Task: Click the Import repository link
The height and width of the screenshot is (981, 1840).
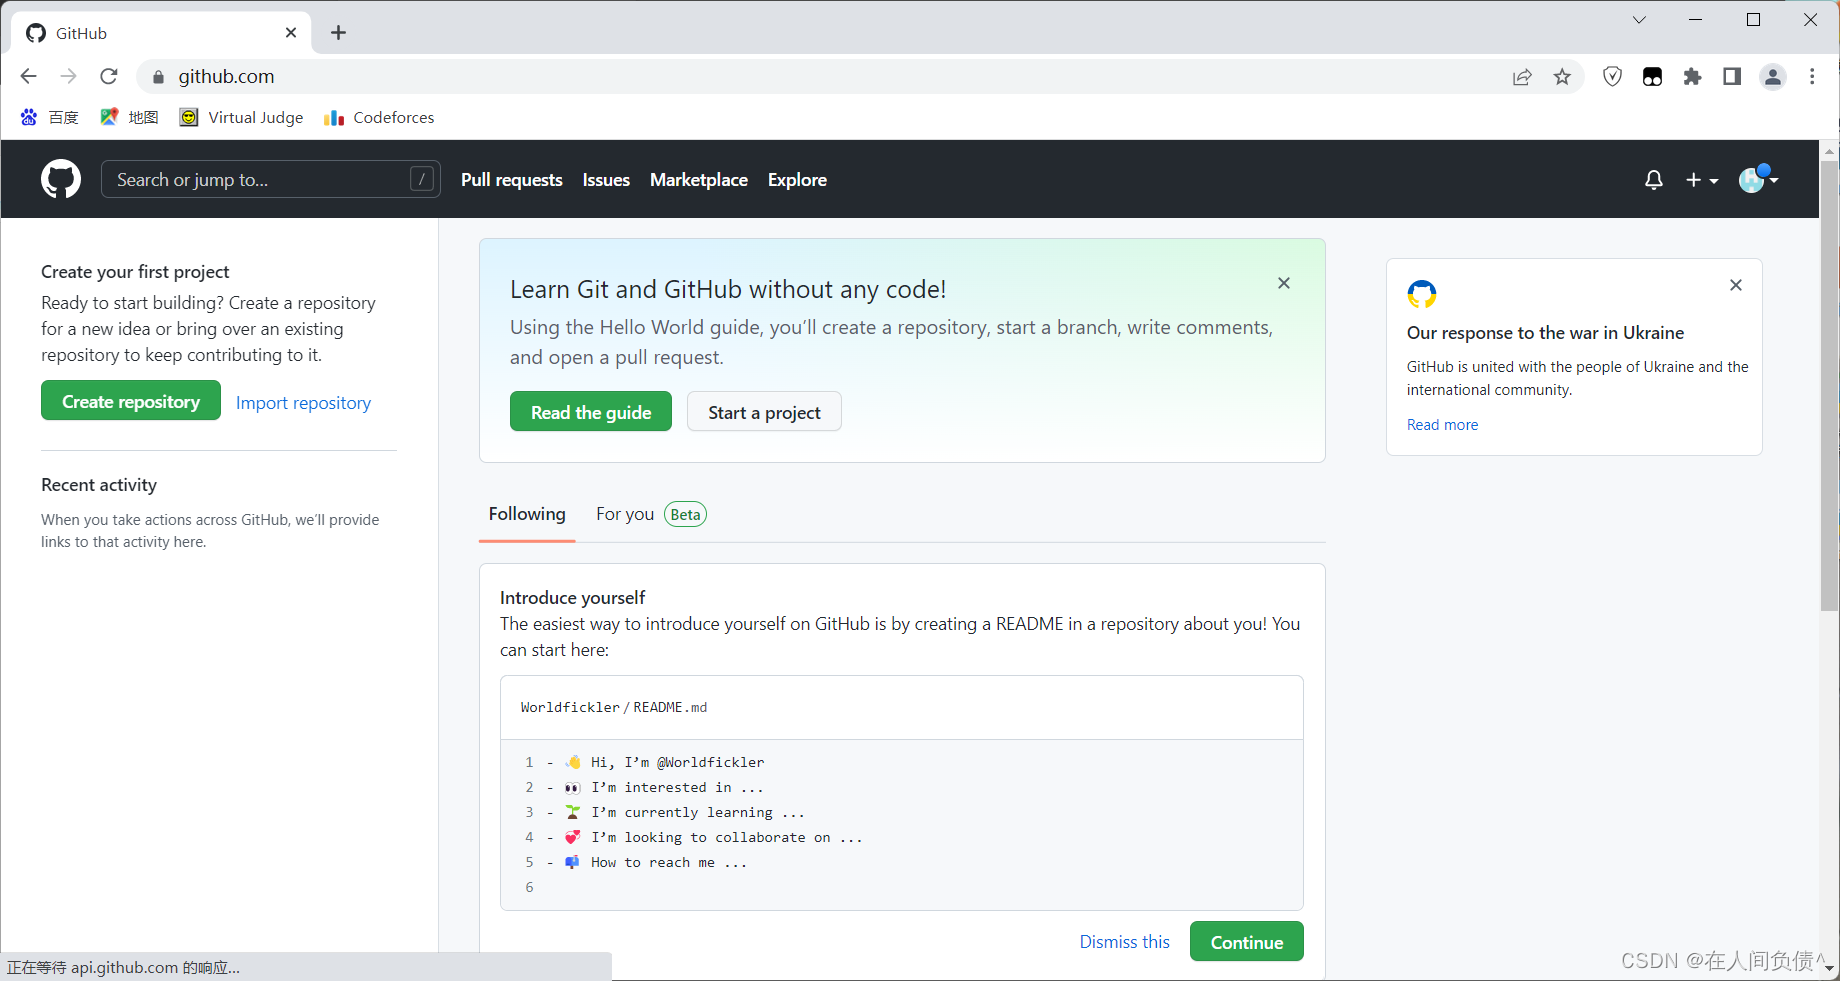Action: 303,403
